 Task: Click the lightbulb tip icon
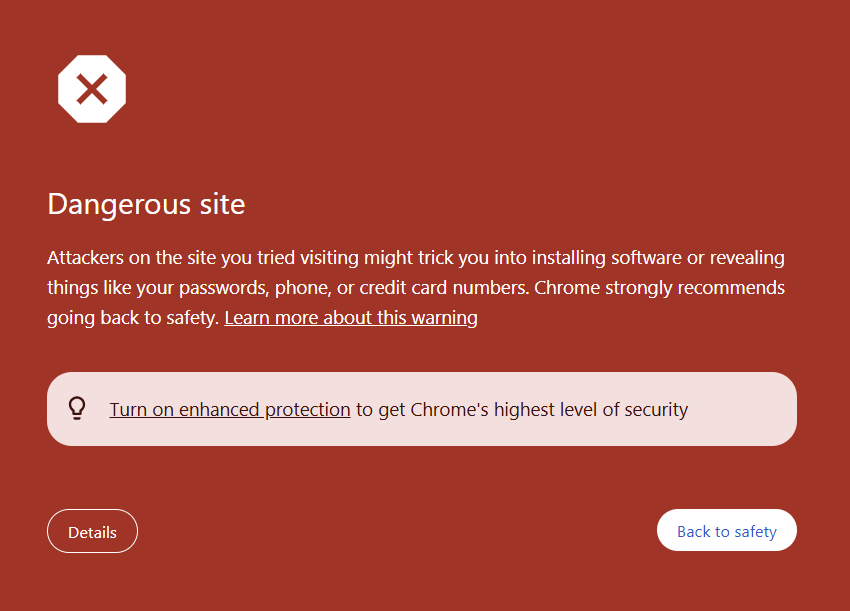(x=77, y=409)
